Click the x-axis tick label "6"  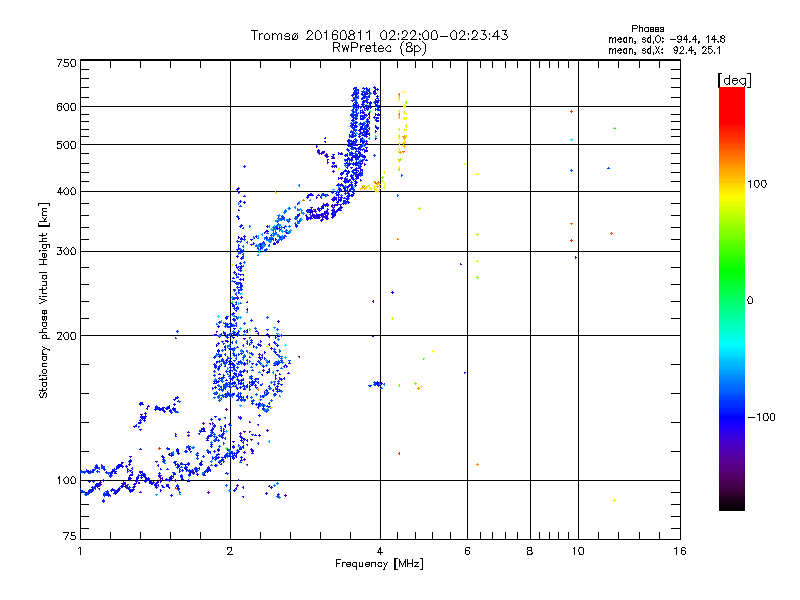467,551
